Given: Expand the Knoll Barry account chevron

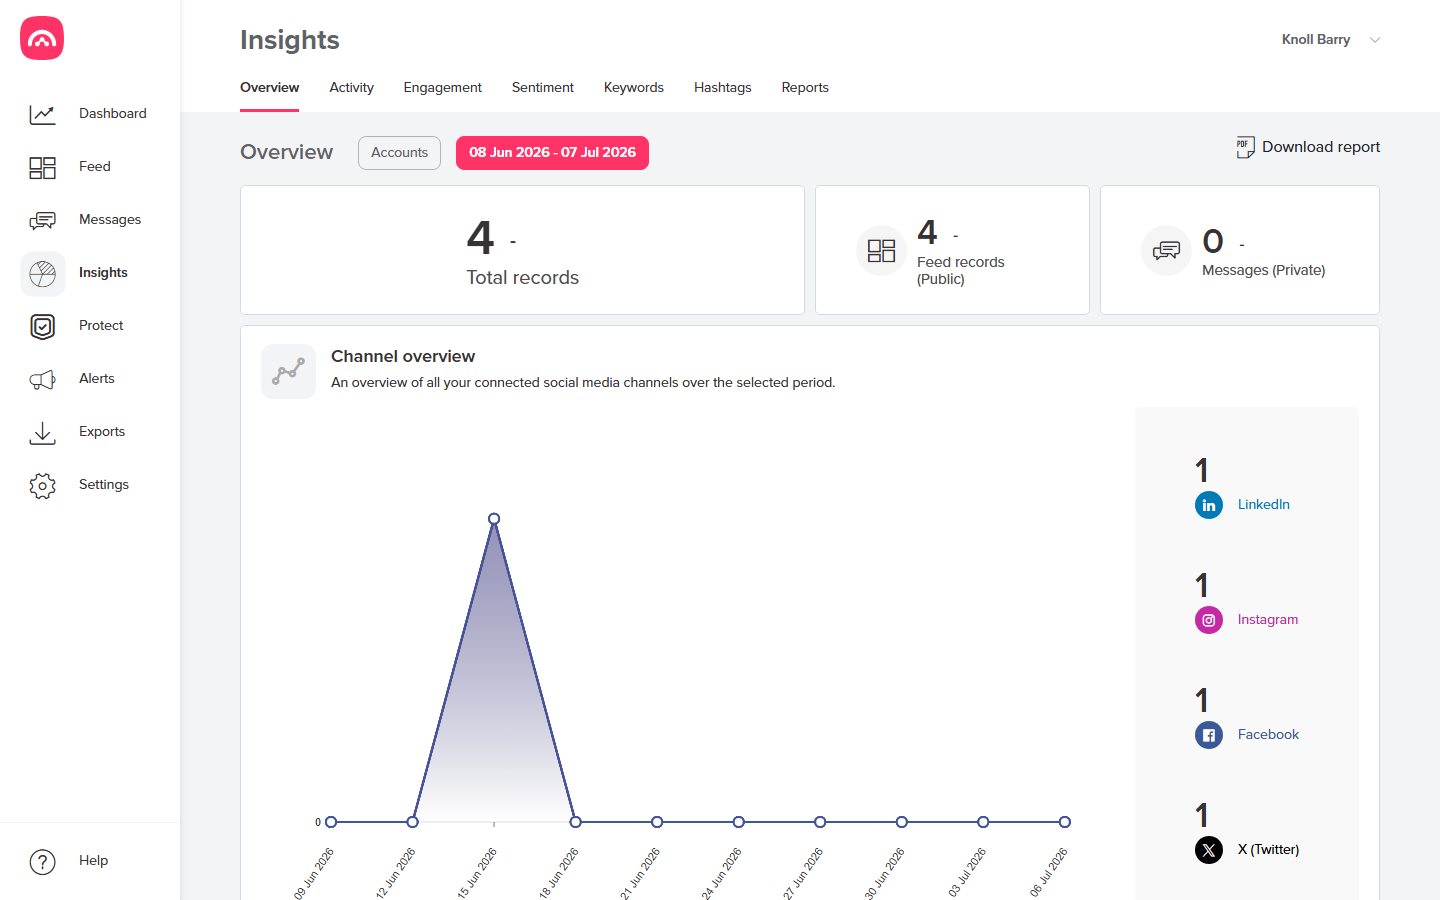Looking at the screenshot, I should 1375,40.
